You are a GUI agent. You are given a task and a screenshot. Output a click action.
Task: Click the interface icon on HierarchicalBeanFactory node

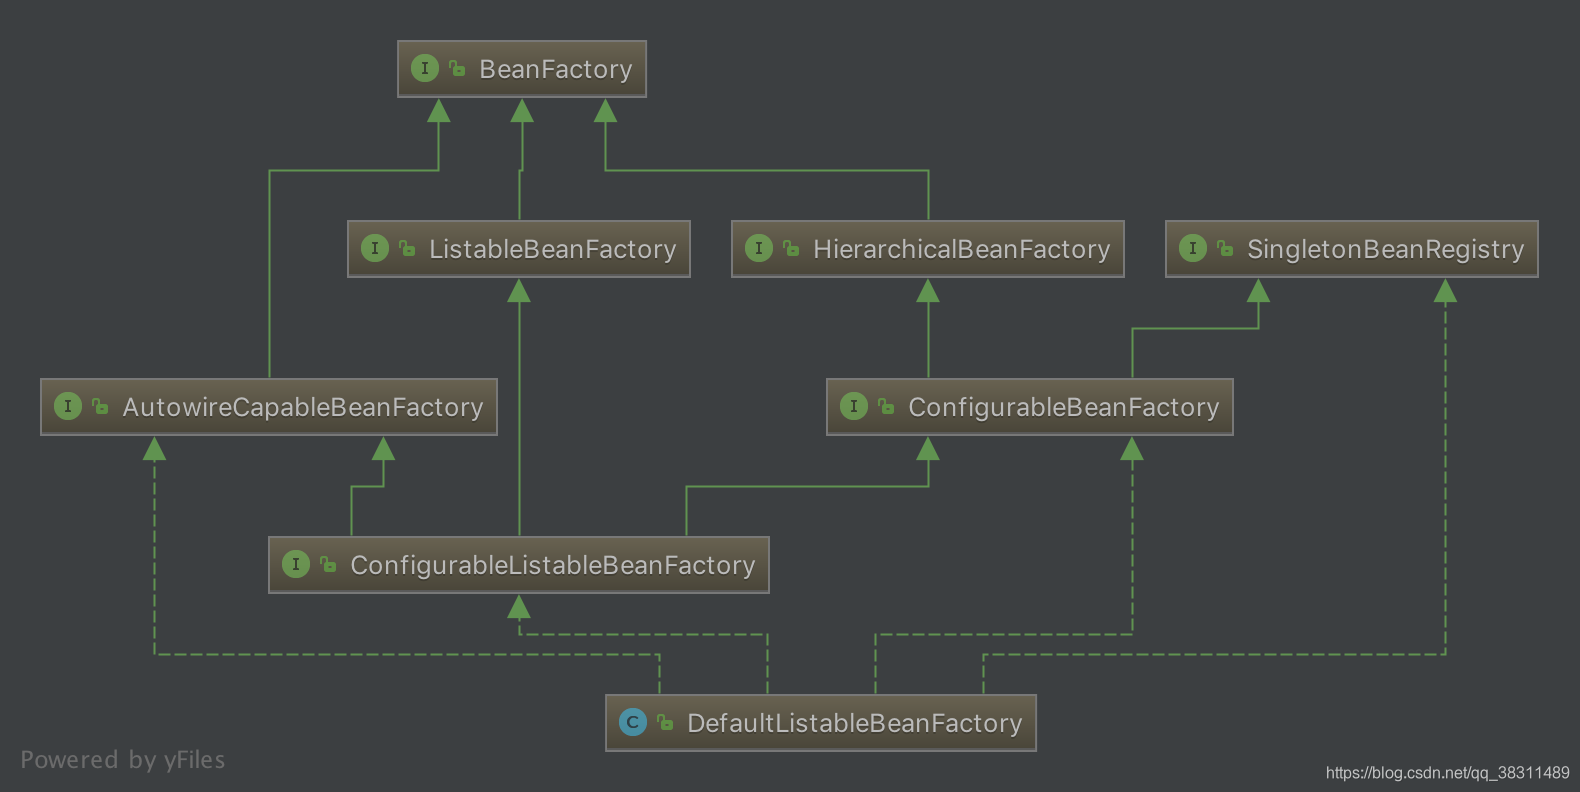tap(759, 248)
